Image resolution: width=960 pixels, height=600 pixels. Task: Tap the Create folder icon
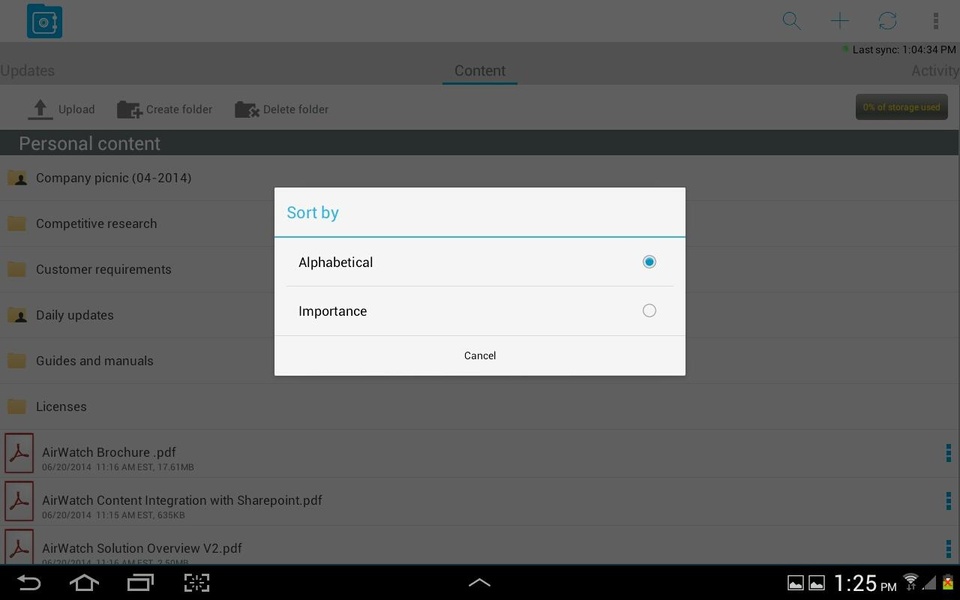129,110
